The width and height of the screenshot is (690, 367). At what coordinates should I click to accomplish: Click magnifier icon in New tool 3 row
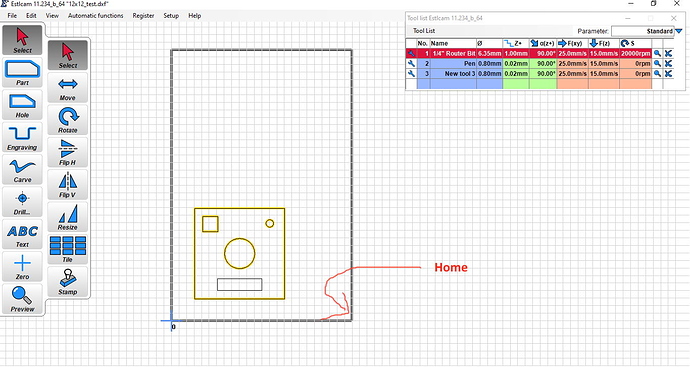657,73
